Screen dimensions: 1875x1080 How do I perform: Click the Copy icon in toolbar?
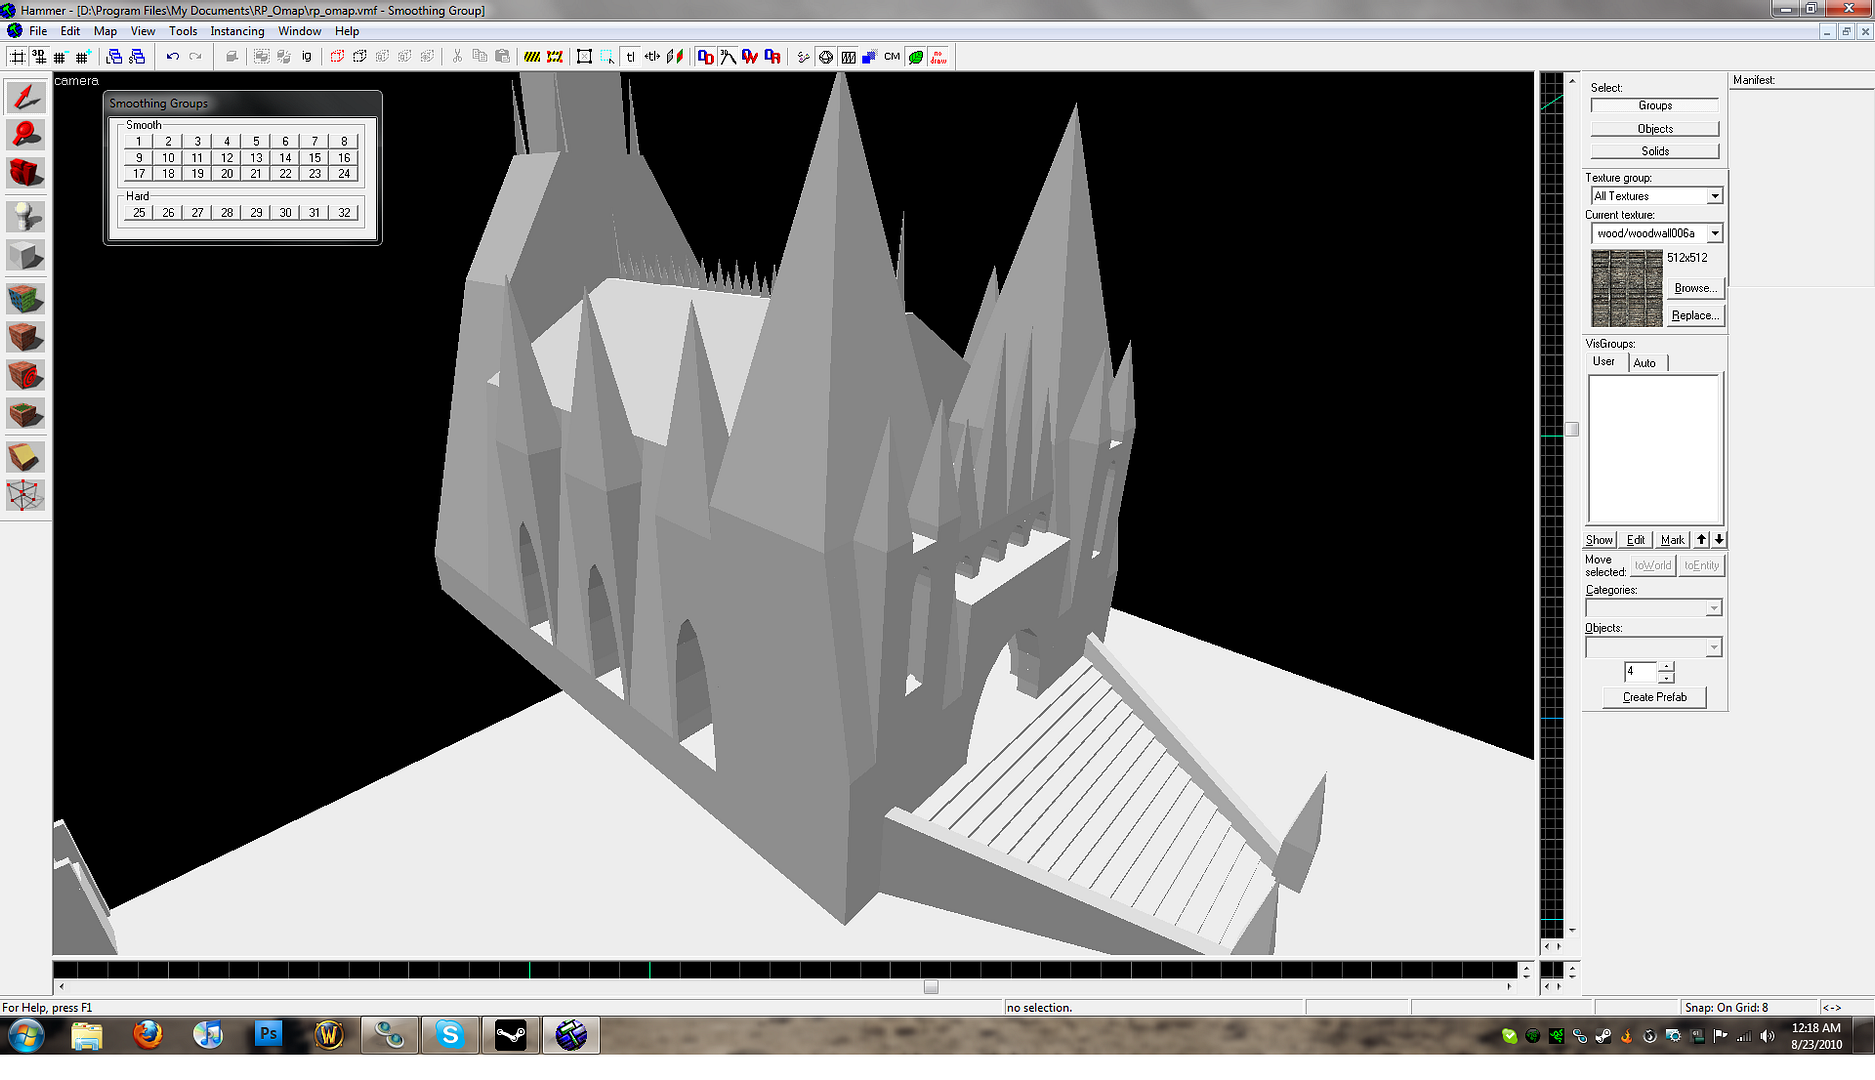point(480,57)
